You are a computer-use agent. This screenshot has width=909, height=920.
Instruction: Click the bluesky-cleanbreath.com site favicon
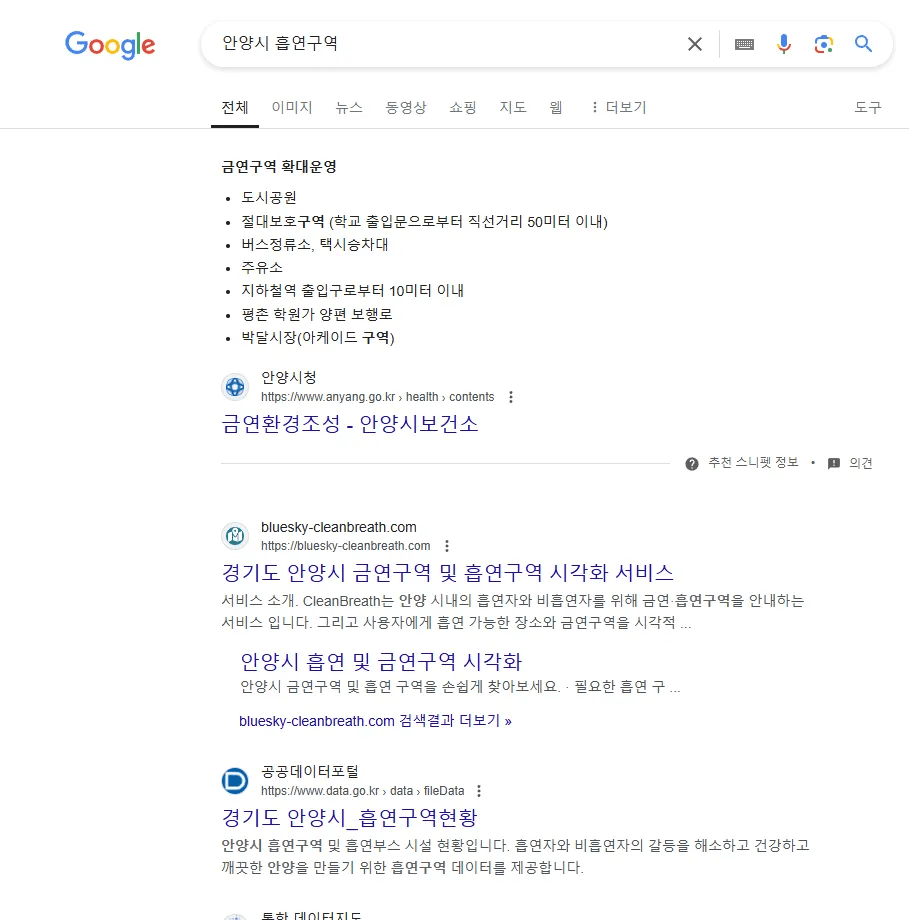tap(234, 536)
